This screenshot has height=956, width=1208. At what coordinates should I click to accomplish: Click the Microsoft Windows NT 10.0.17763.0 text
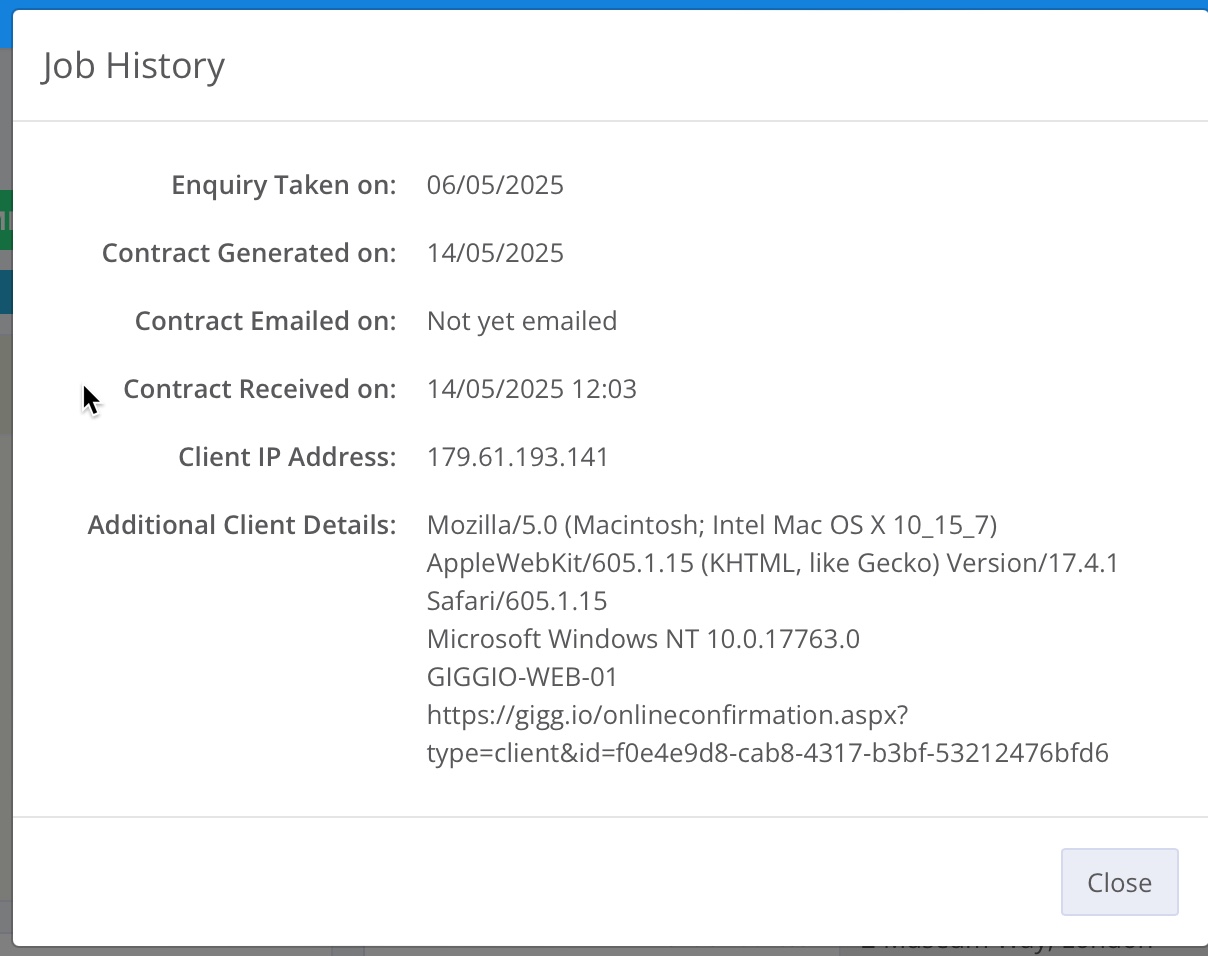pyautogui.click(x=643, y=639)
